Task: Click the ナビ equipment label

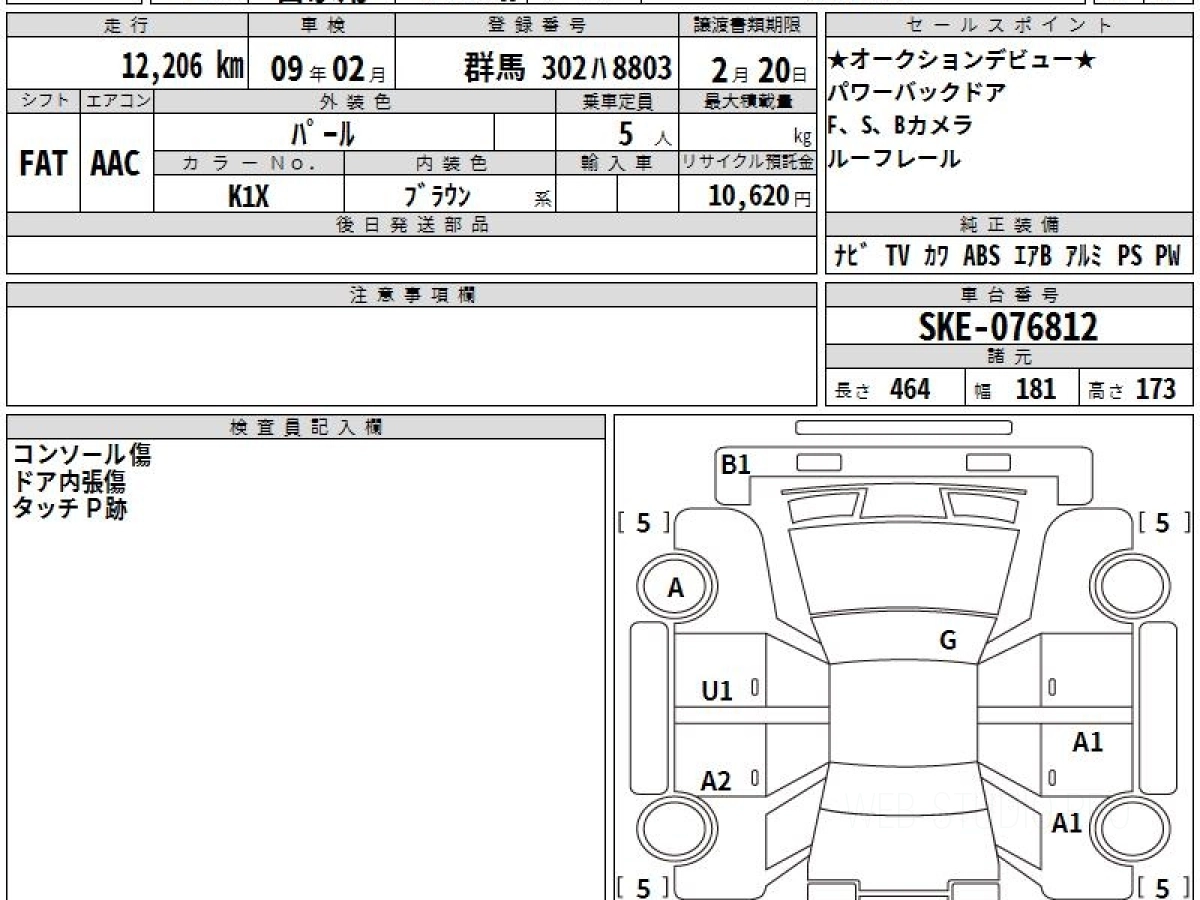Action: tap(848, 256)
